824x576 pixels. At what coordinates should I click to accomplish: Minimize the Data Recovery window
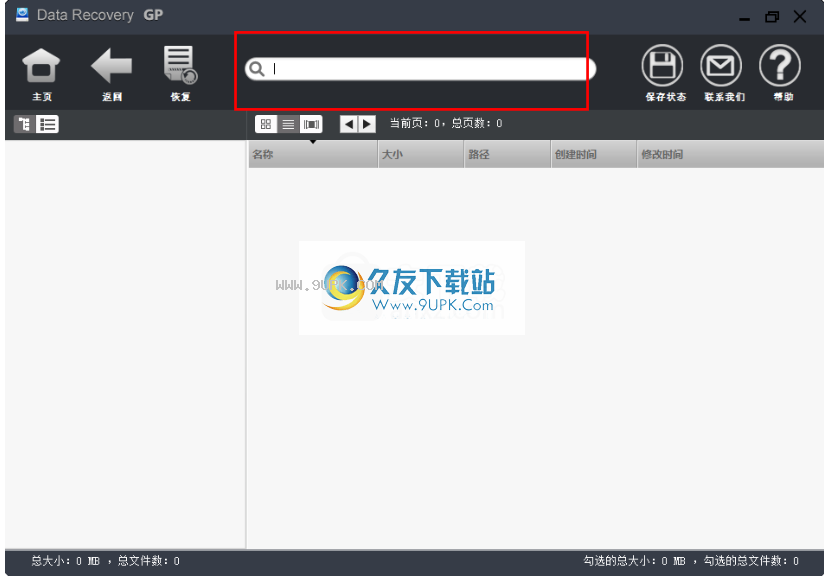pyautogui.click(x=744, y=17)
